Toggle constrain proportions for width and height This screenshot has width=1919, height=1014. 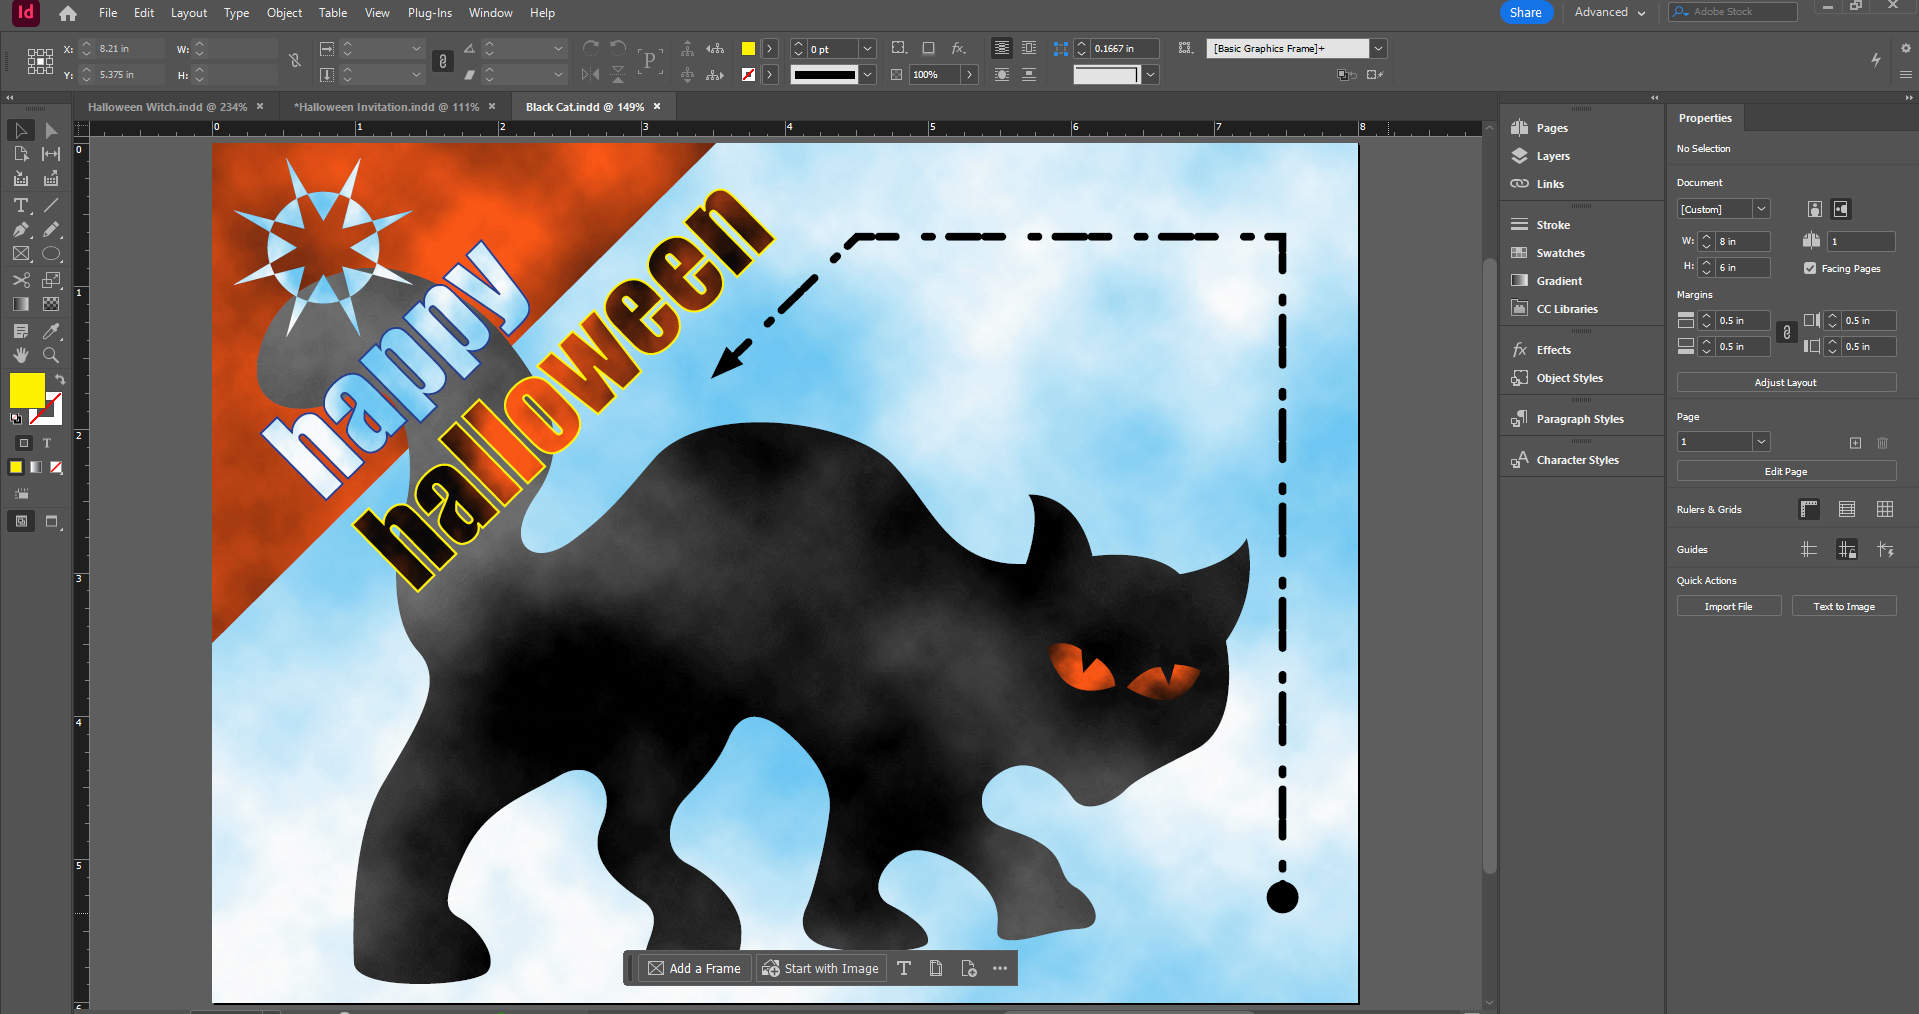(x=295, y=61)
